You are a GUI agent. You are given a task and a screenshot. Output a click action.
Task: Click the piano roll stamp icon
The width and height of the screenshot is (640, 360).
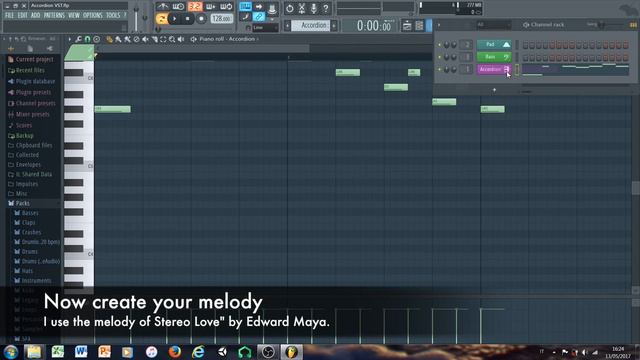point(96,39)
